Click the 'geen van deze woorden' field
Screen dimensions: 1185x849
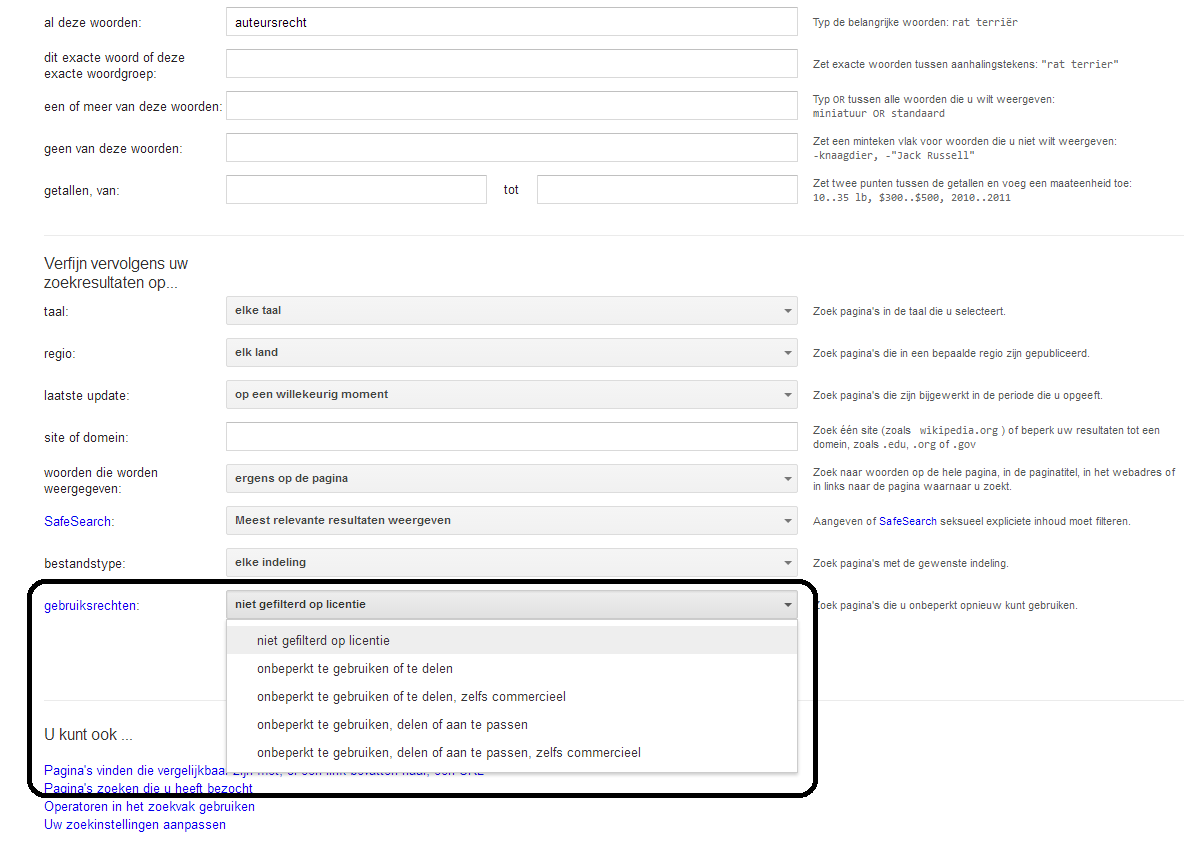click(511, 148)
